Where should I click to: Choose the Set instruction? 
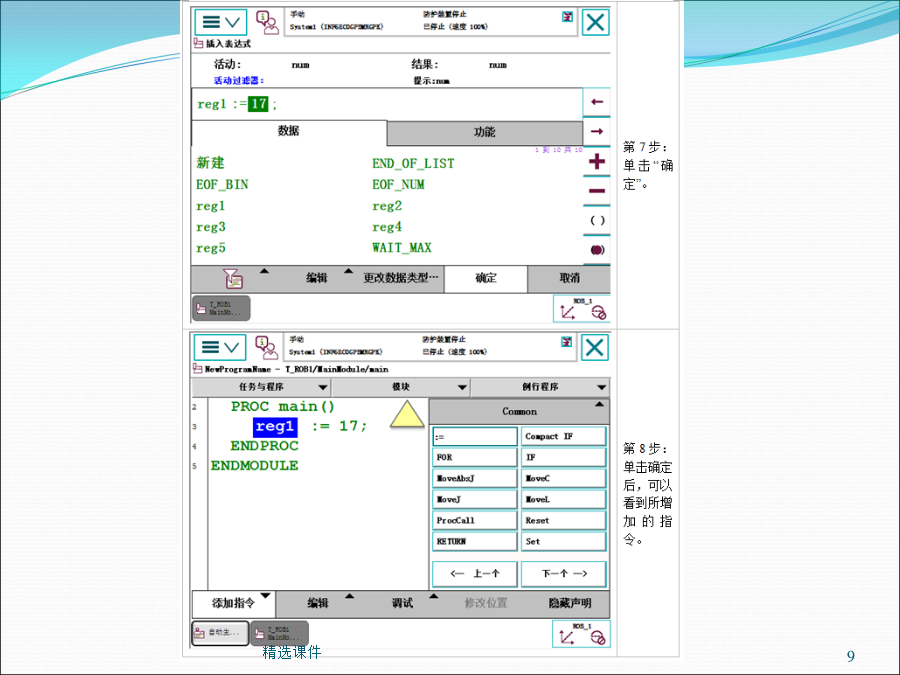[564, 542]
